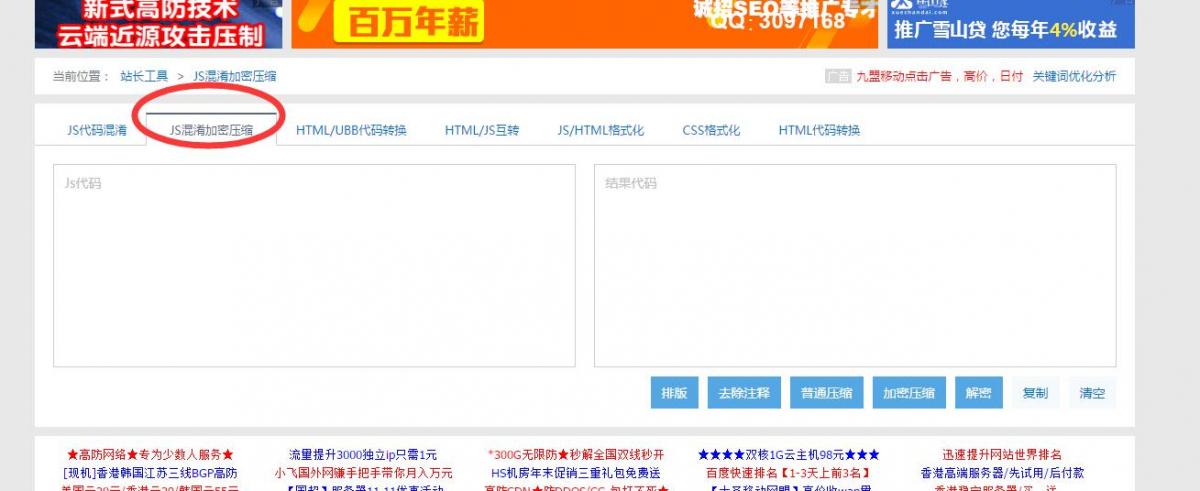Screen dimensions: 1200x491
Task: Open ★高防网络★专为少数人服务★ link
Action: (150, 455)
